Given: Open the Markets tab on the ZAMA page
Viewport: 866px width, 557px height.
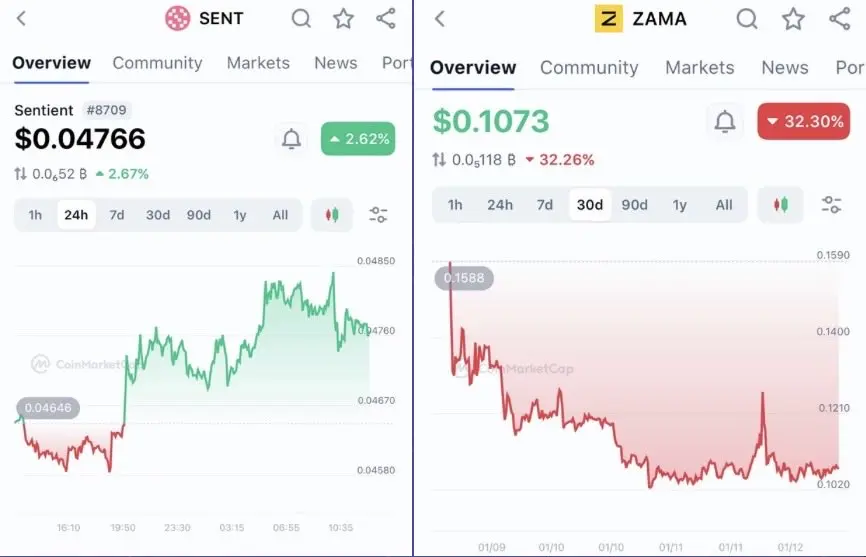Looking at the screenshot, I should tap(699, 67).
